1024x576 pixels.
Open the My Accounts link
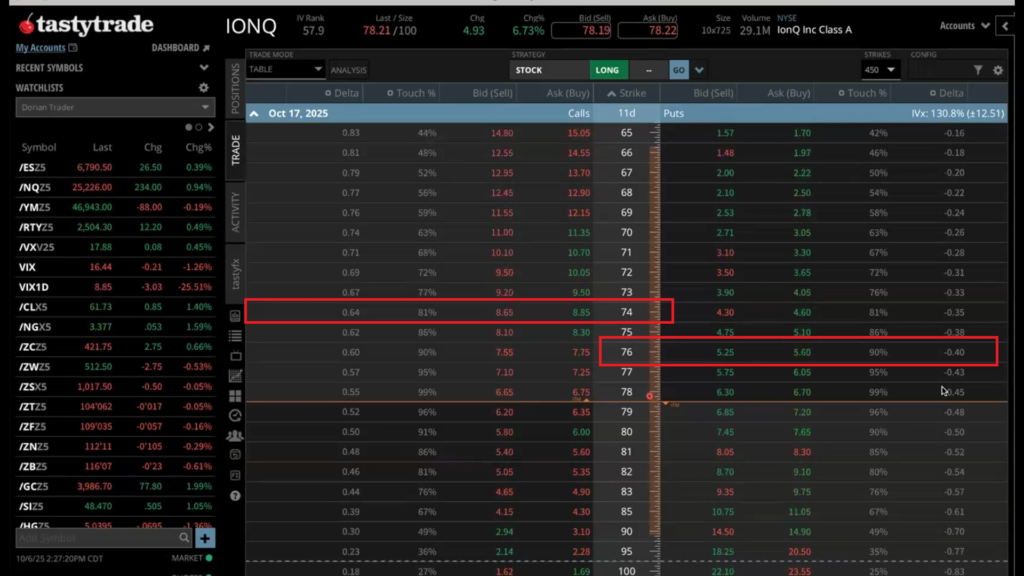coord(40,48)
